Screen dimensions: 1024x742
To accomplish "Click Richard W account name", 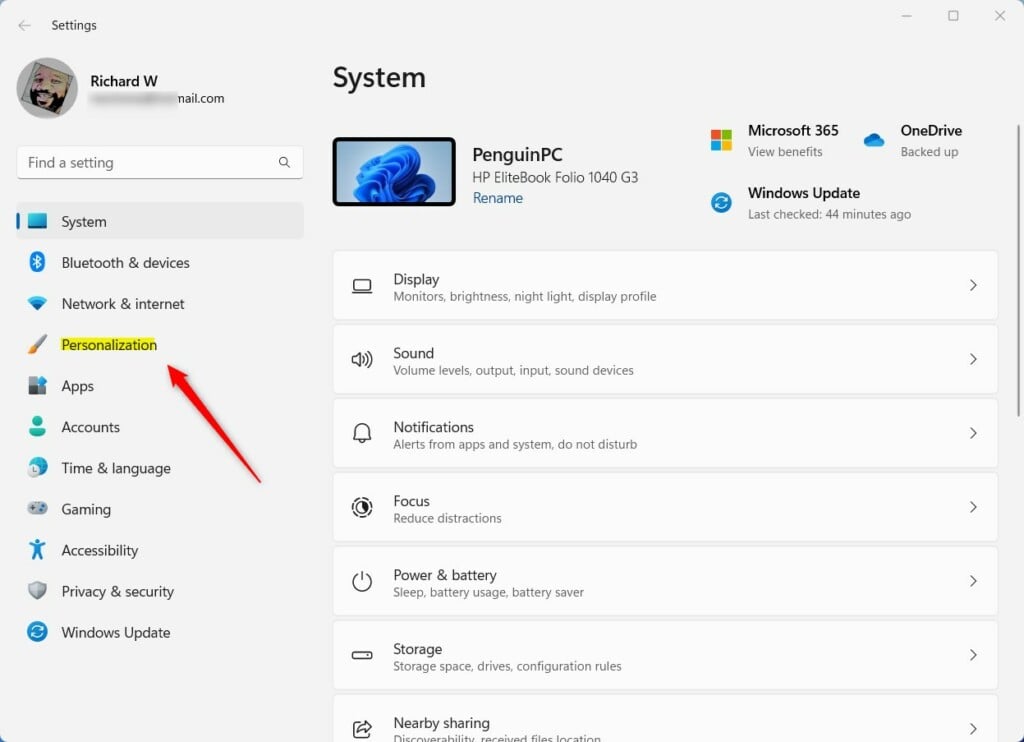I will coord(123,81).
